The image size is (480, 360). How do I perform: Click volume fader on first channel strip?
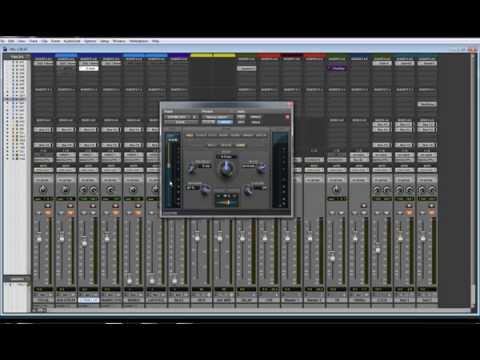coord(39,239)
